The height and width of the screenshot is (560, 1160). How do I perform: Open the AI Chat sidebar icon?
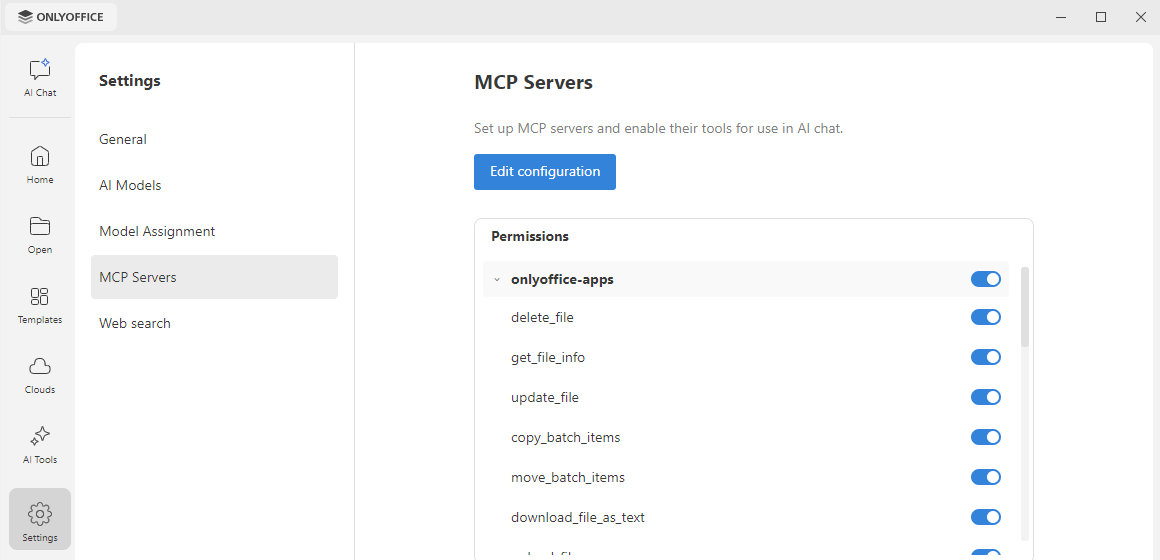[40, 78]
